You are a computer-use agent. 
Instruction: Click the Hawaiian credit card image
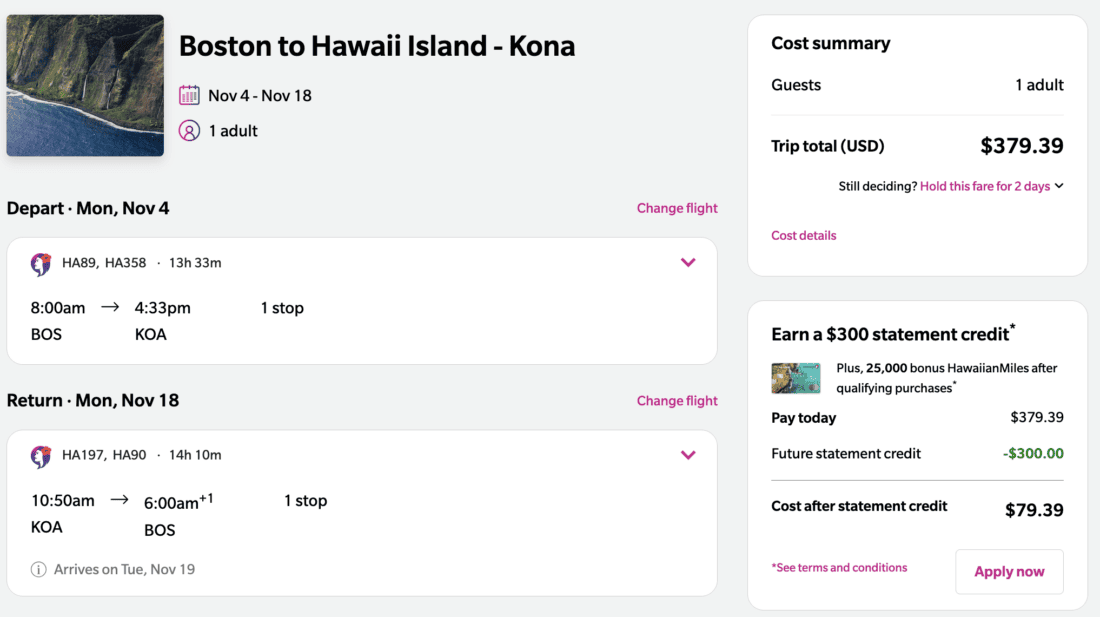click(796, 378)
